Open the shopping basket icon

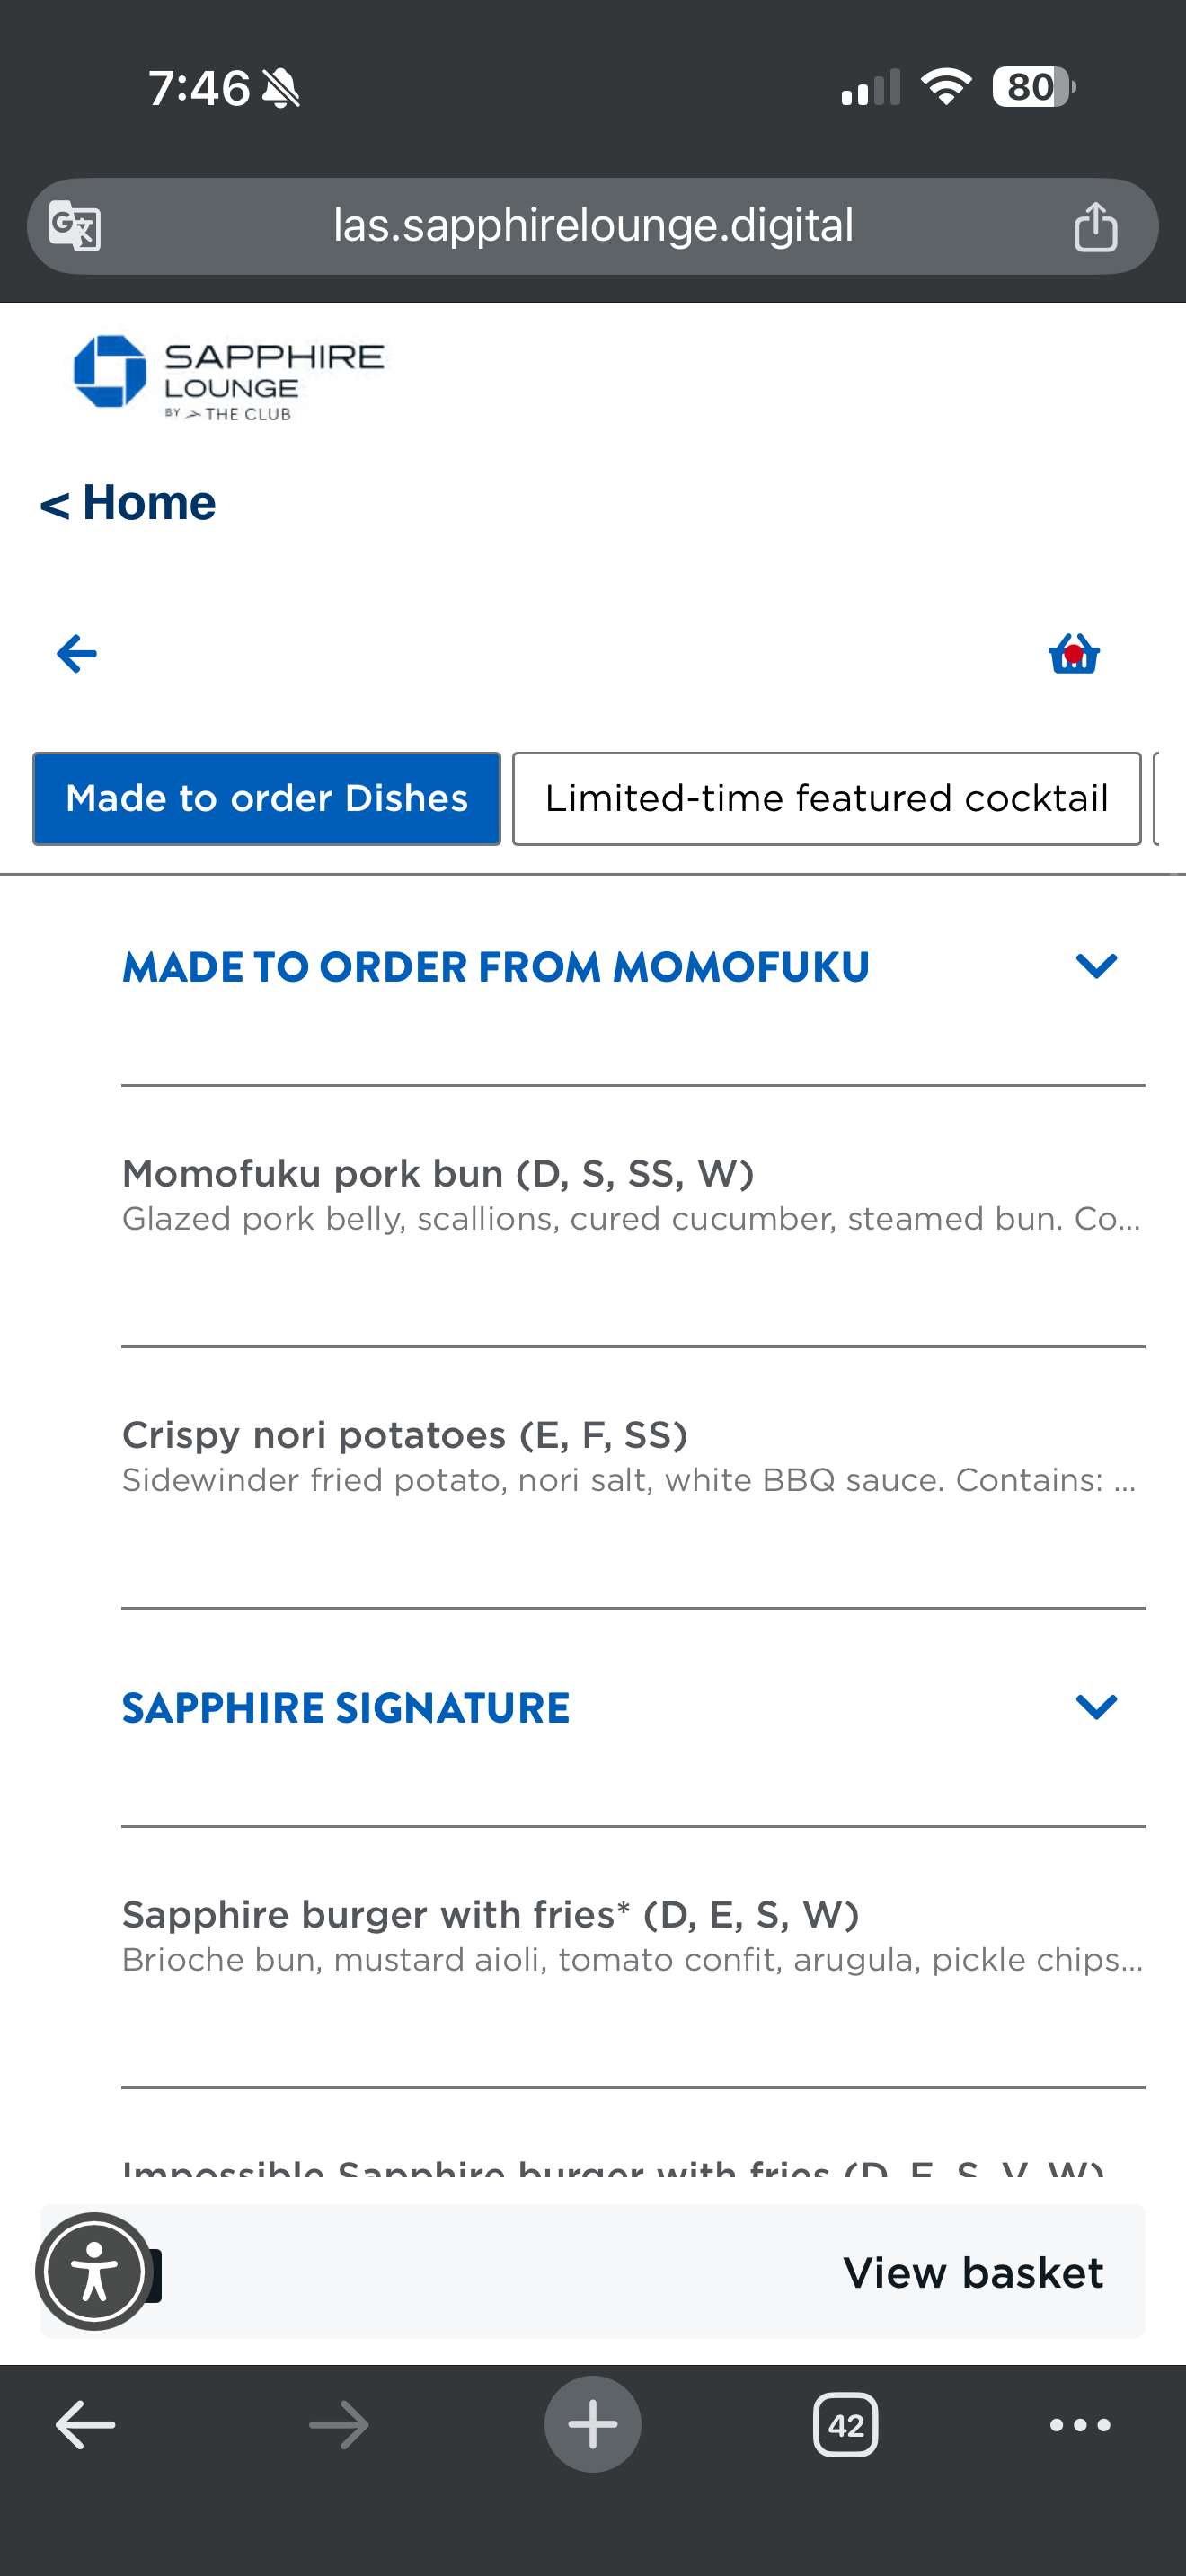coord(1074,655)
